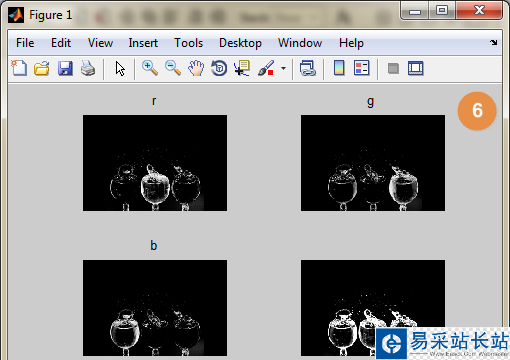Viewport: 510px width, 360px height.
Task: Select the Edit Plot arrow tool
Action: [120, 69]
